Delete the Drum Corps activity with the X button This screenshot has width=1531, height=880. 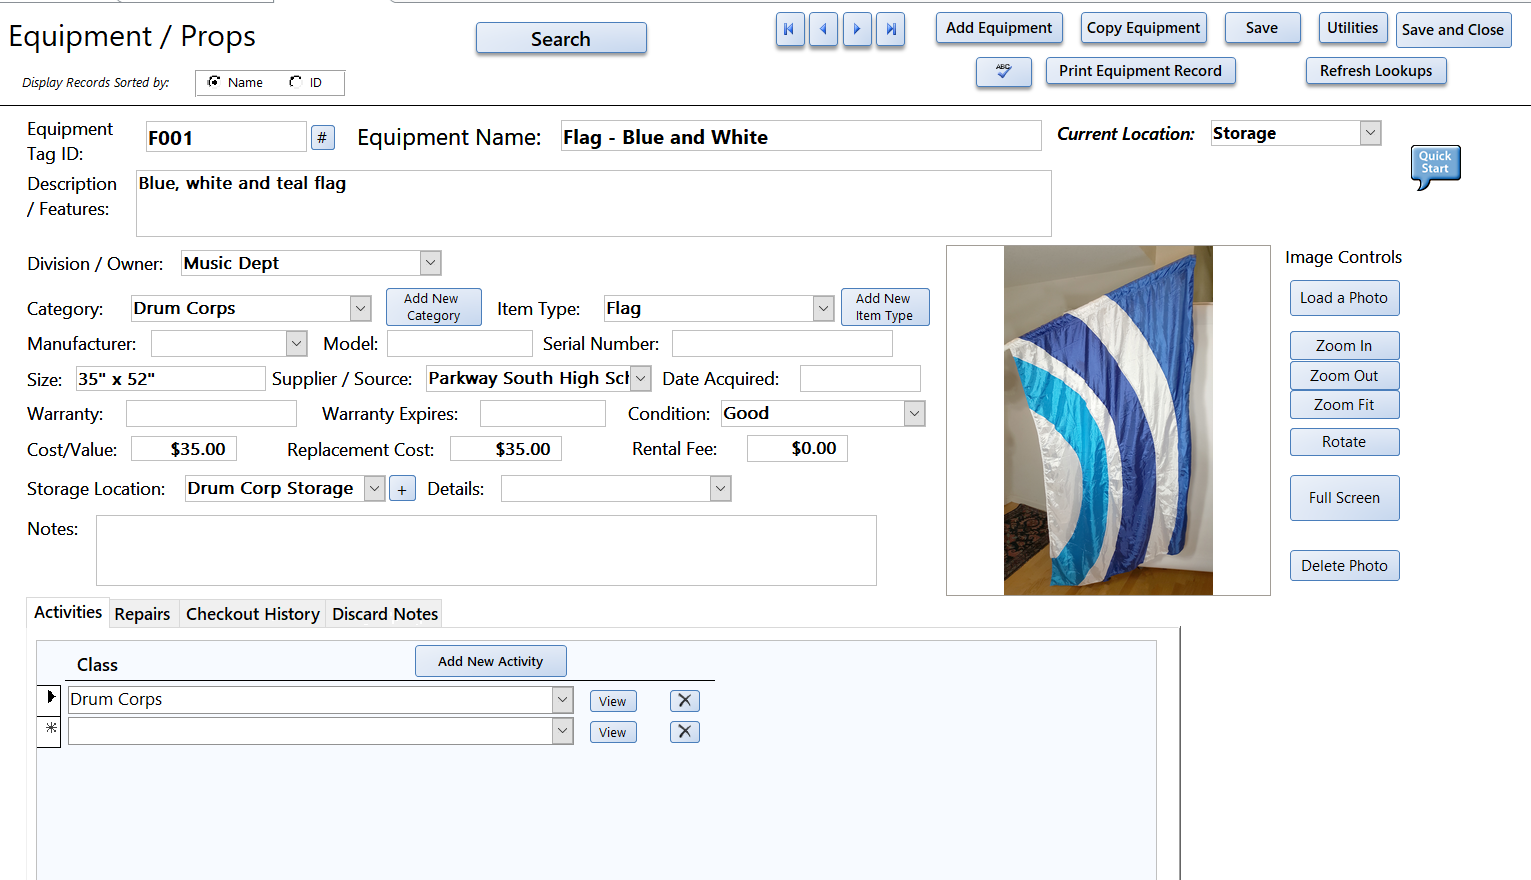(684, 700)
